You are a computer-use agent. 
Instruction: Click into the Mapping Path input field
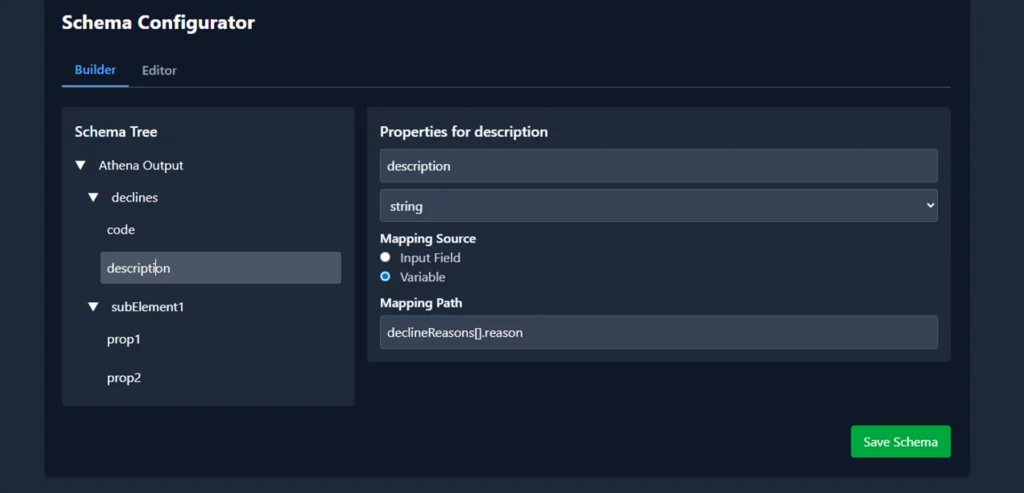(x=658, y=332)
